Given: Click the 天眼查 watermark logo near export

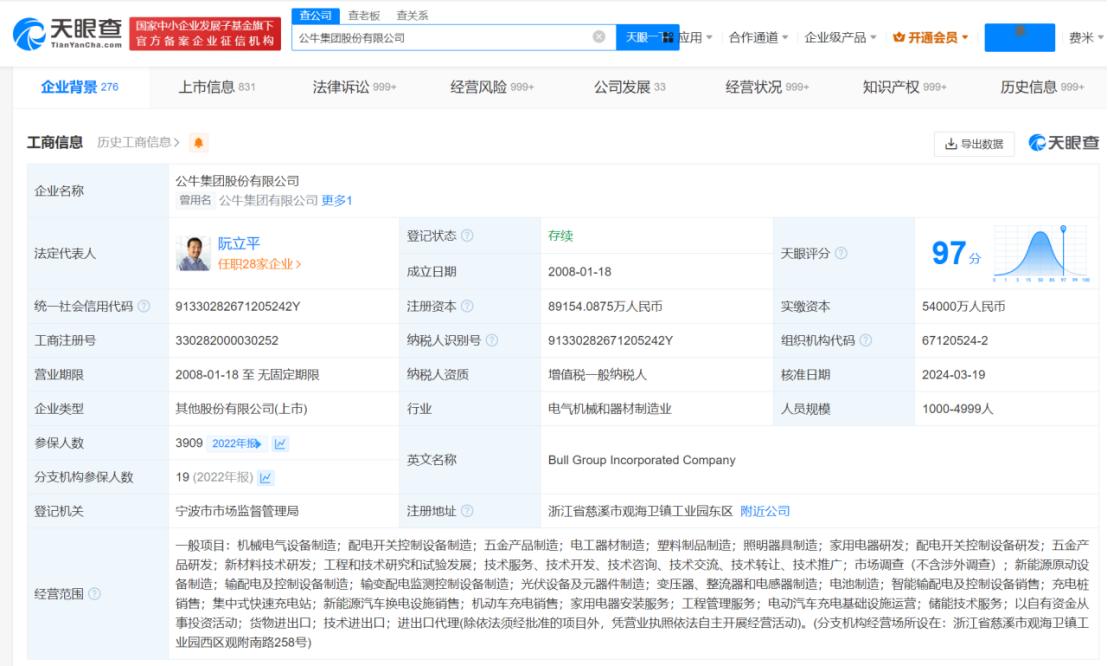Looking at the screenshot, I should (x=1063, y=143).
